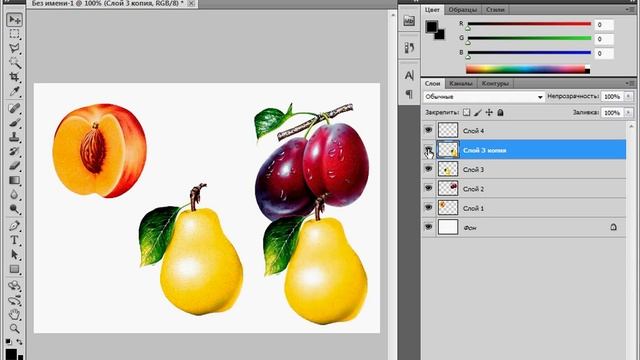Screen dimensions: 640x360
Task: Switch to Образцы swatches tab
Action: (x=462, y=9)
